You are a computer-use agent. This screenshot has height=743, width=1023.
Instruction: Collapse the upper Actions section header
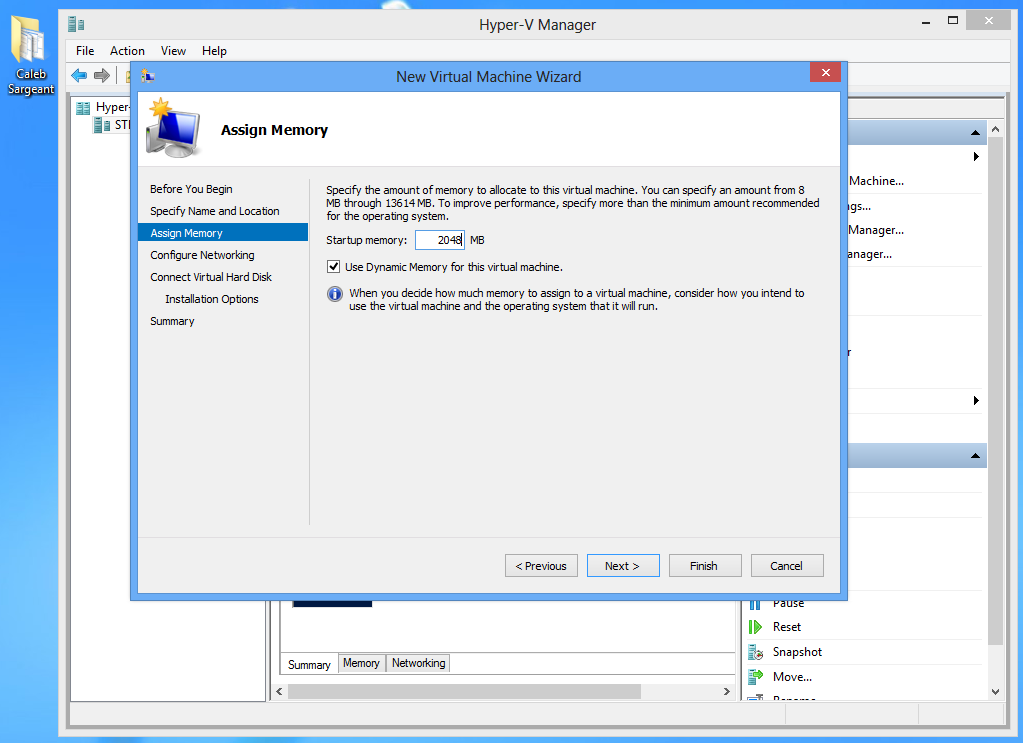pos(975,132)
